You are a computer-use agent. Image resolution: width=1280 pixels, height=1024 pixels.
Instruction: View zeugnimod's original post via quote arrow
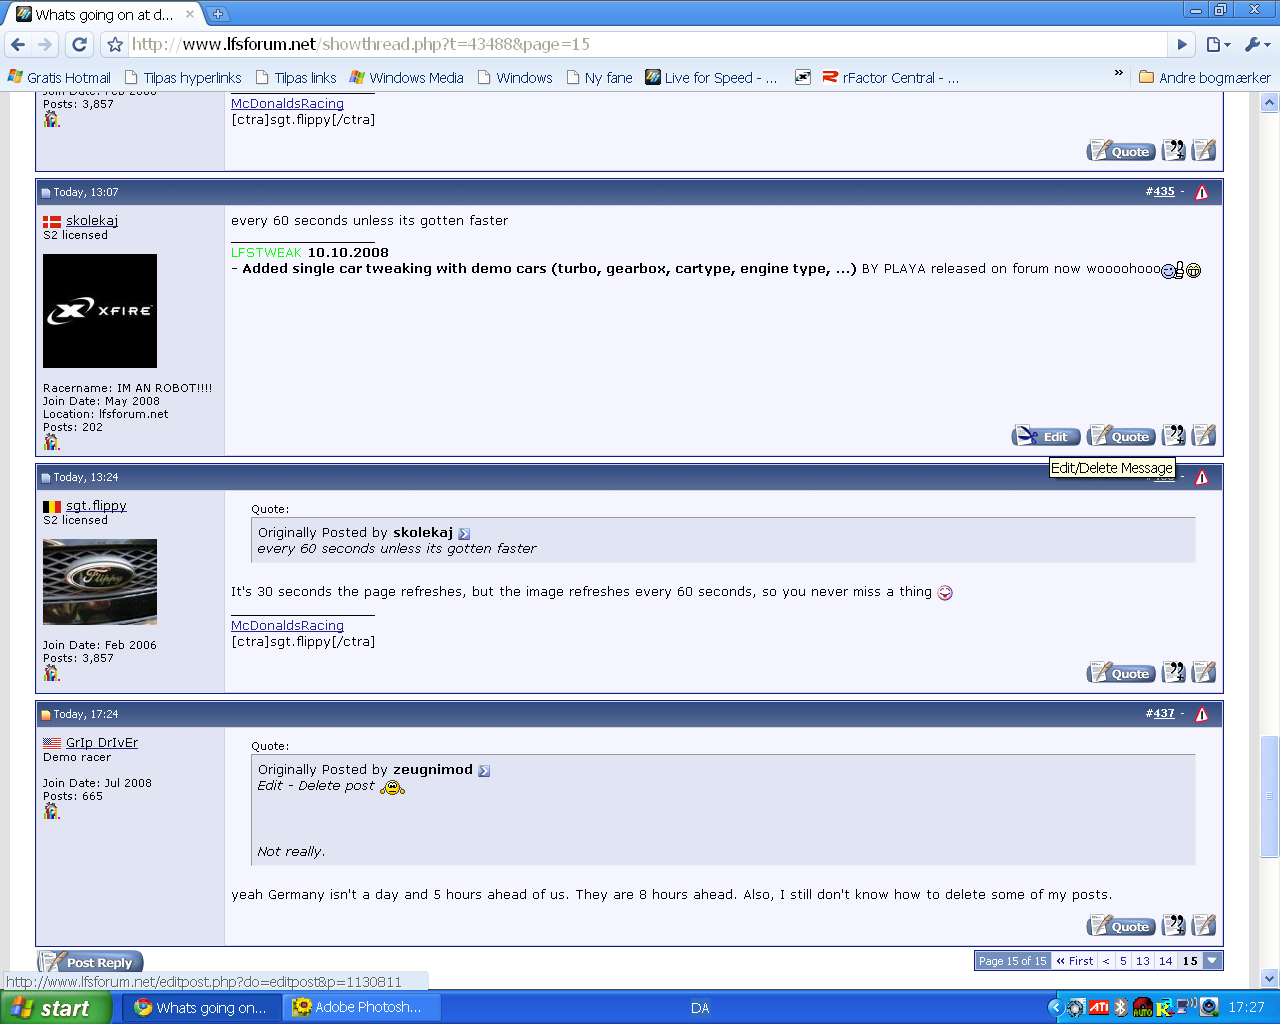[484, 771]
